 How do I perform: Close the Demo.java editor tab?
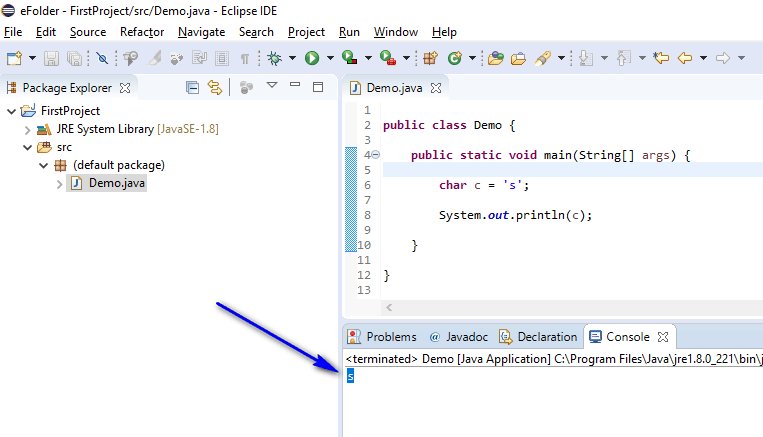(436, 88)
